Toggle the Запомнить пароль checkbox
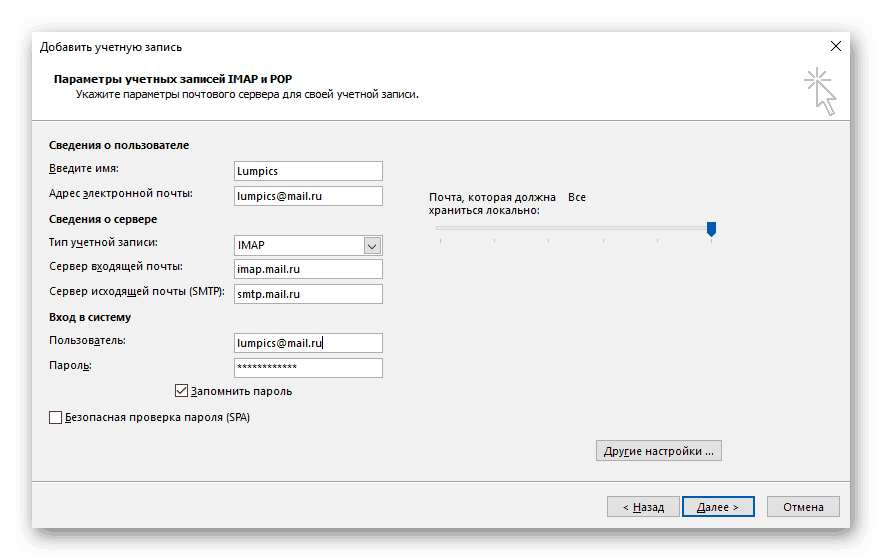 pos(181,391)
